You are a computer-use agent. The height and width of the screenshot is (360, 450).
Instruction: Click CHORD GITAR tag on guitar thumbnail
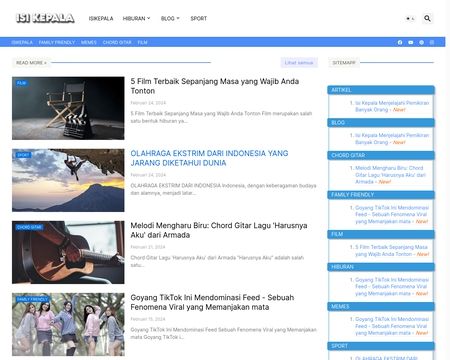click(29, 227)
